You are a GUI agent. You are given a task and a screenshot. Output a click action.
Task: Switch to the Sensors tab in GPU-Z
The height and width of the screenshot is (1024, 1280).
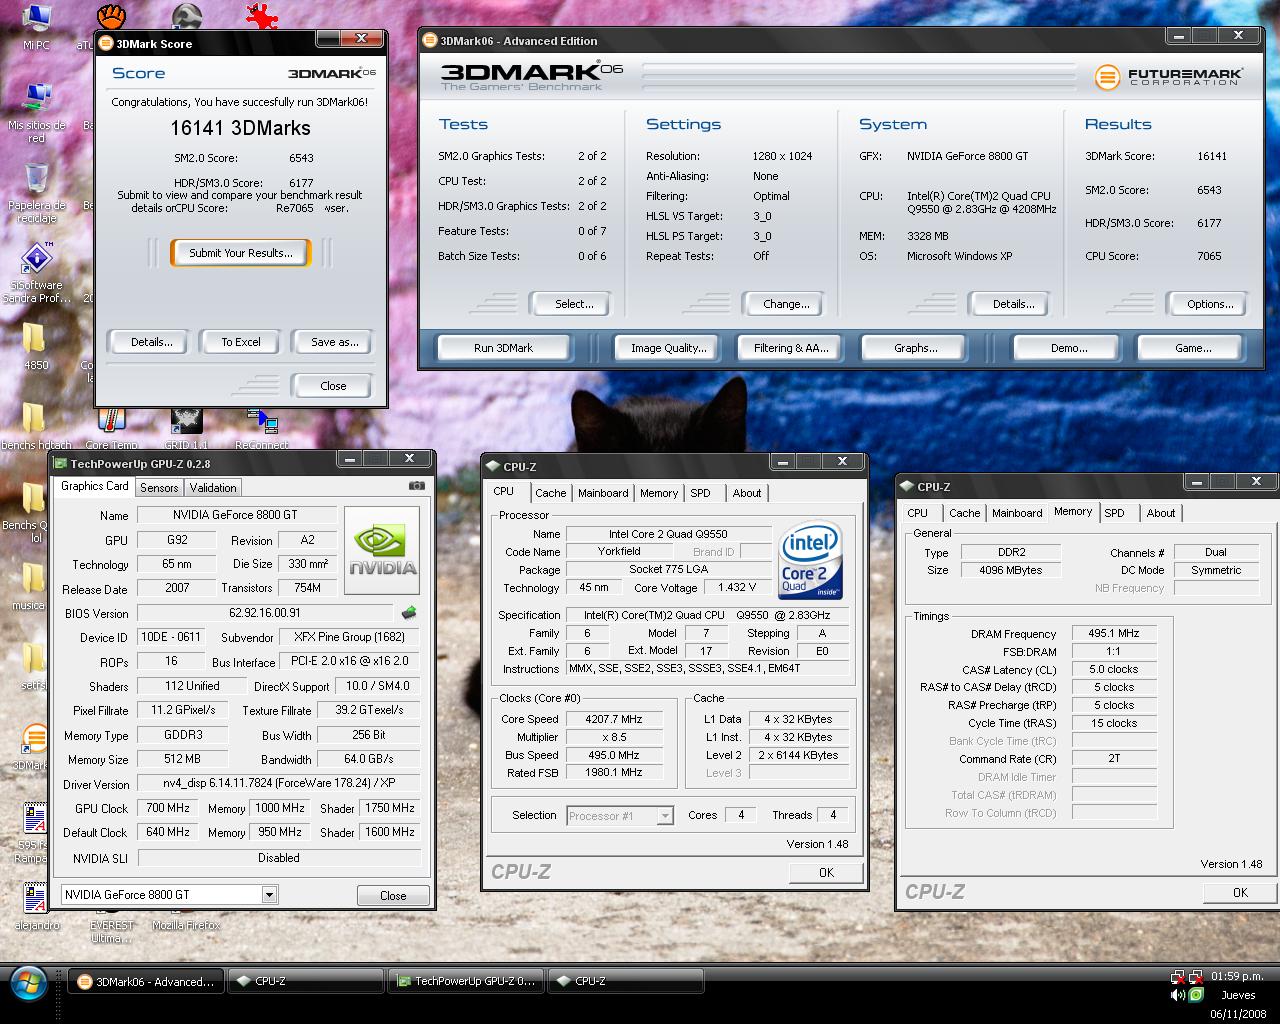click(159, 487)
